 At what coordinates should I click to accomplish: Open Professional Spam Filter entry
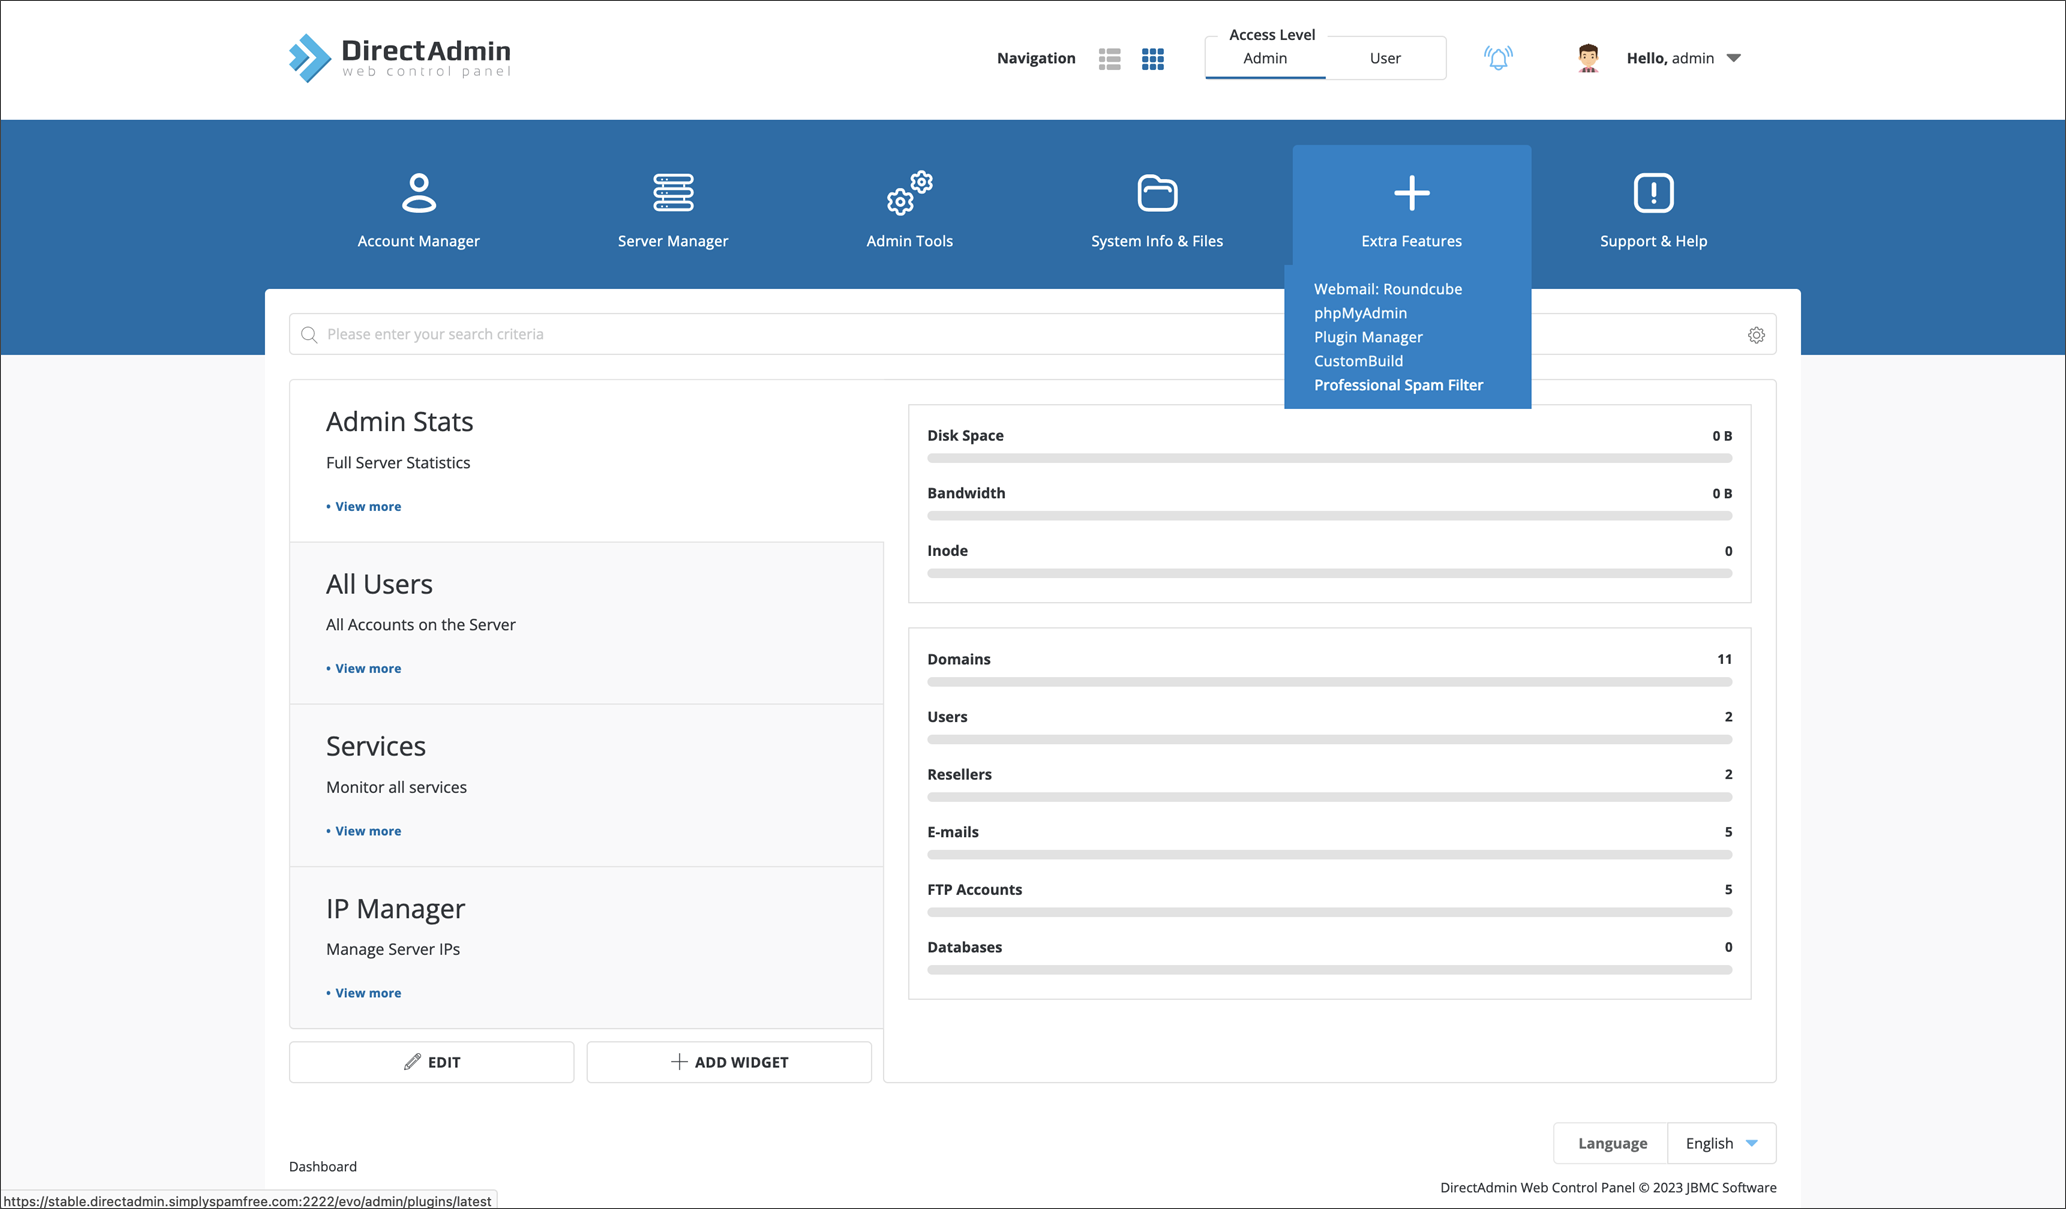pyautogui.click(x=1398, y=385)
